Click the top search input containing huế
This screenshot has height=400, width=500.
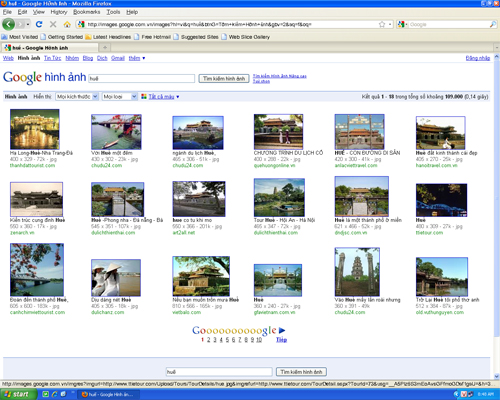pyautogui.click(x=142, y=78)
